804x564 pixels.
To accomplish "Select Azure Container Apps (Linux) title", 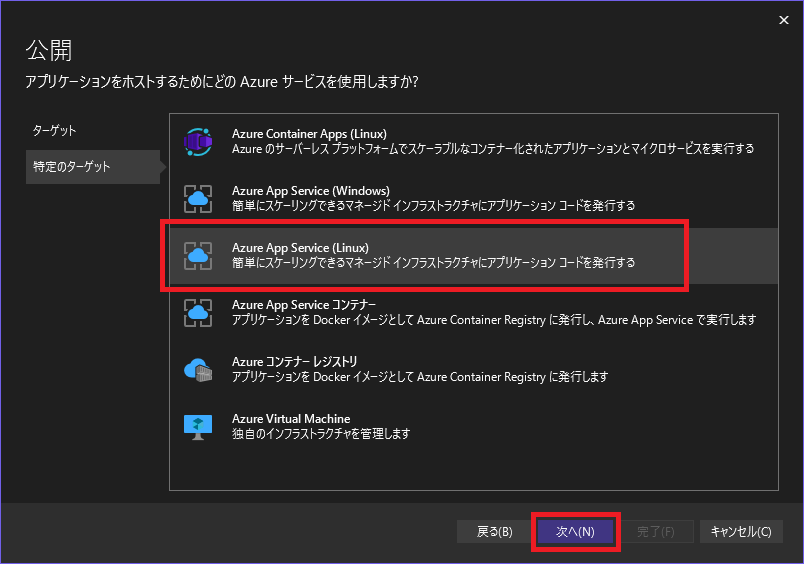I will tap(309, 134).
